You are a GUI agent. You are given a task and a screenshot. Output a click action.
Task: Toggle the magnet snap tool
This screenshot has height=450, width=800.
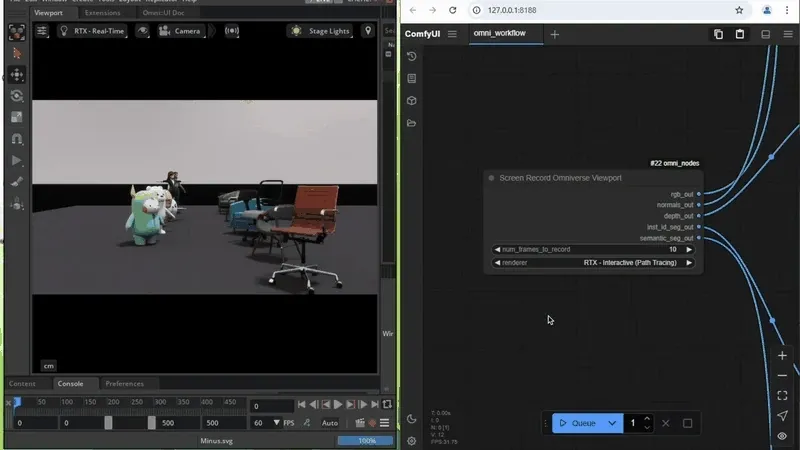(17, 139)
